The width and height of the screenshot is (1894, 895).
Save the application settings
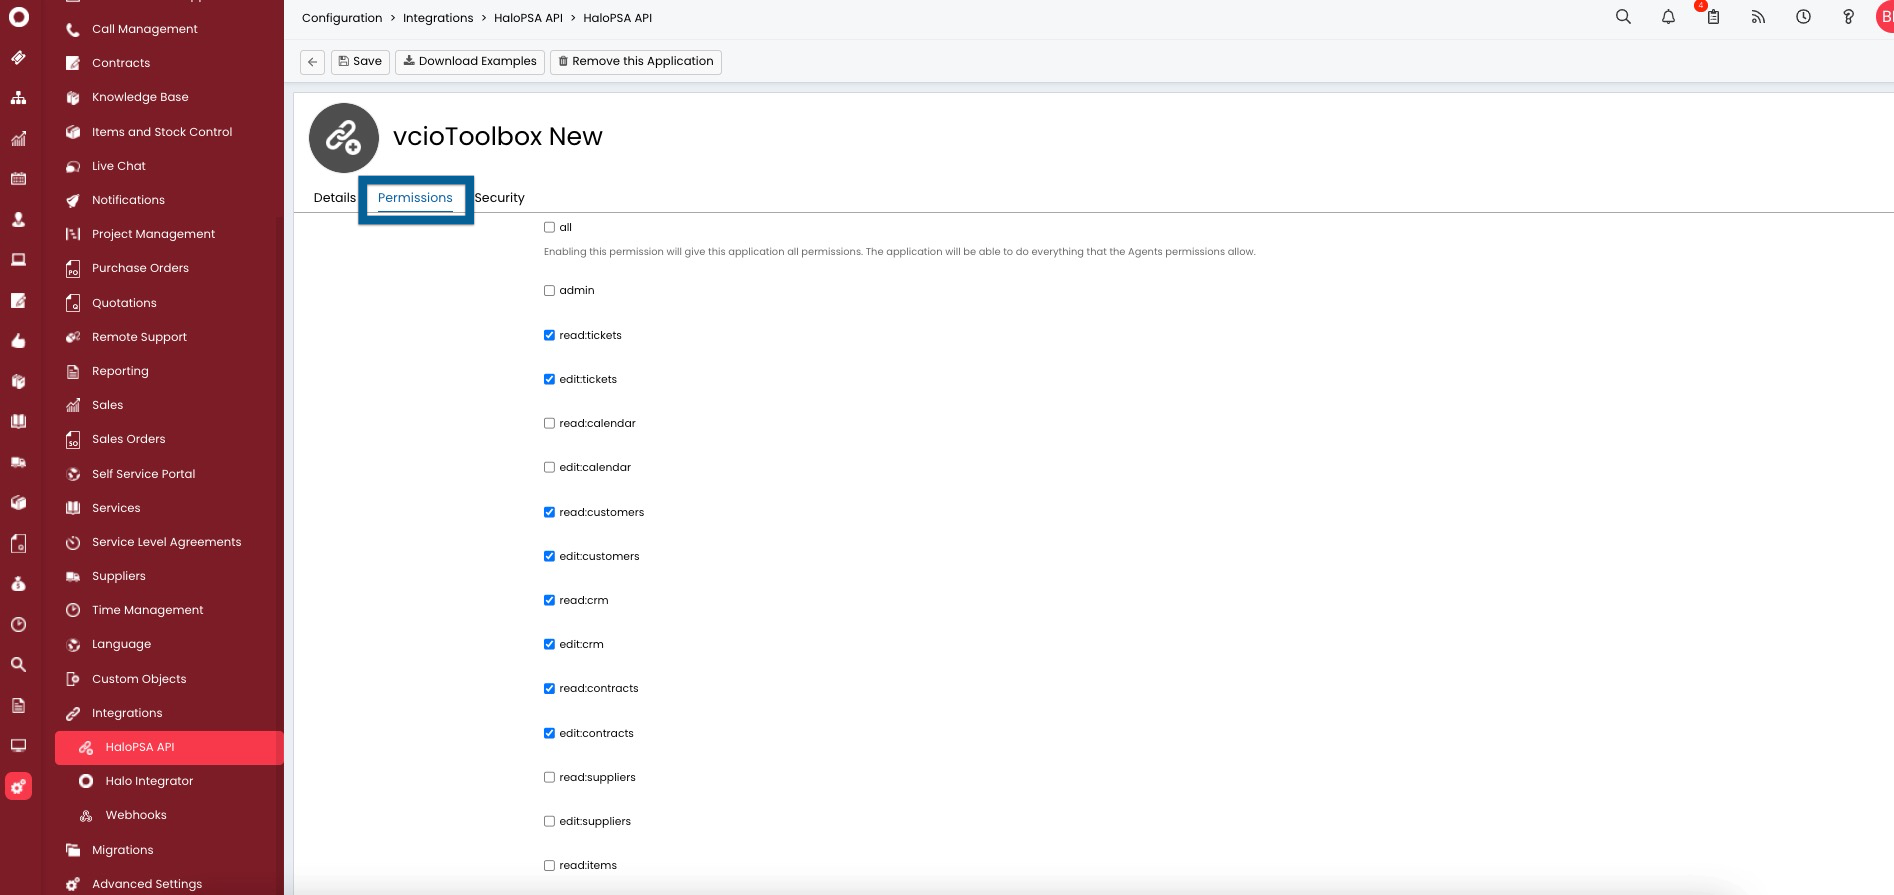(360, 62)
